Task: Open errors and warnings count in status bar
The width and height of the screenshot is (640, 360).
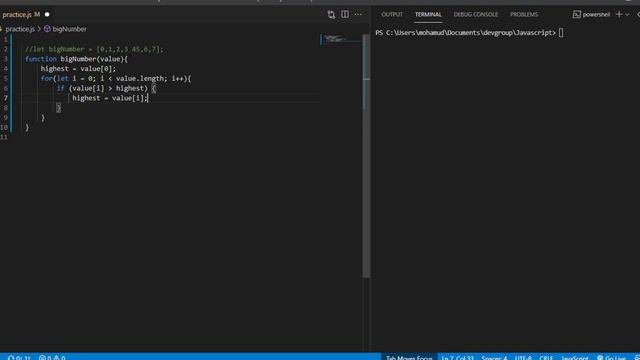Action: point(52,357)
